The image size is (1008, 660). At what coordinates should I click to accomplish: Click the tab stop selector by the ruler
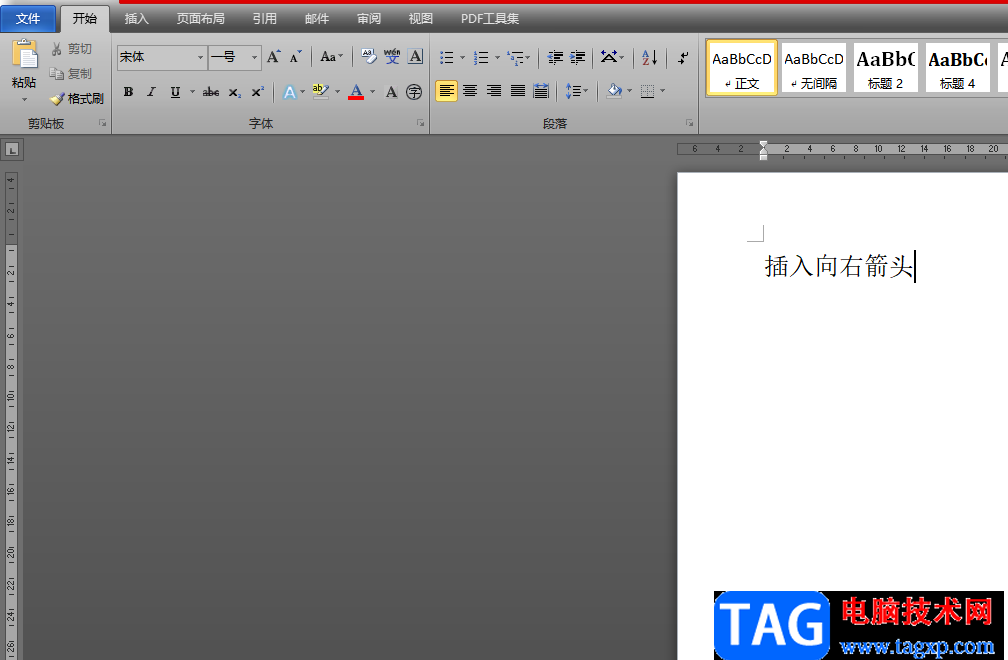[12, 150]
